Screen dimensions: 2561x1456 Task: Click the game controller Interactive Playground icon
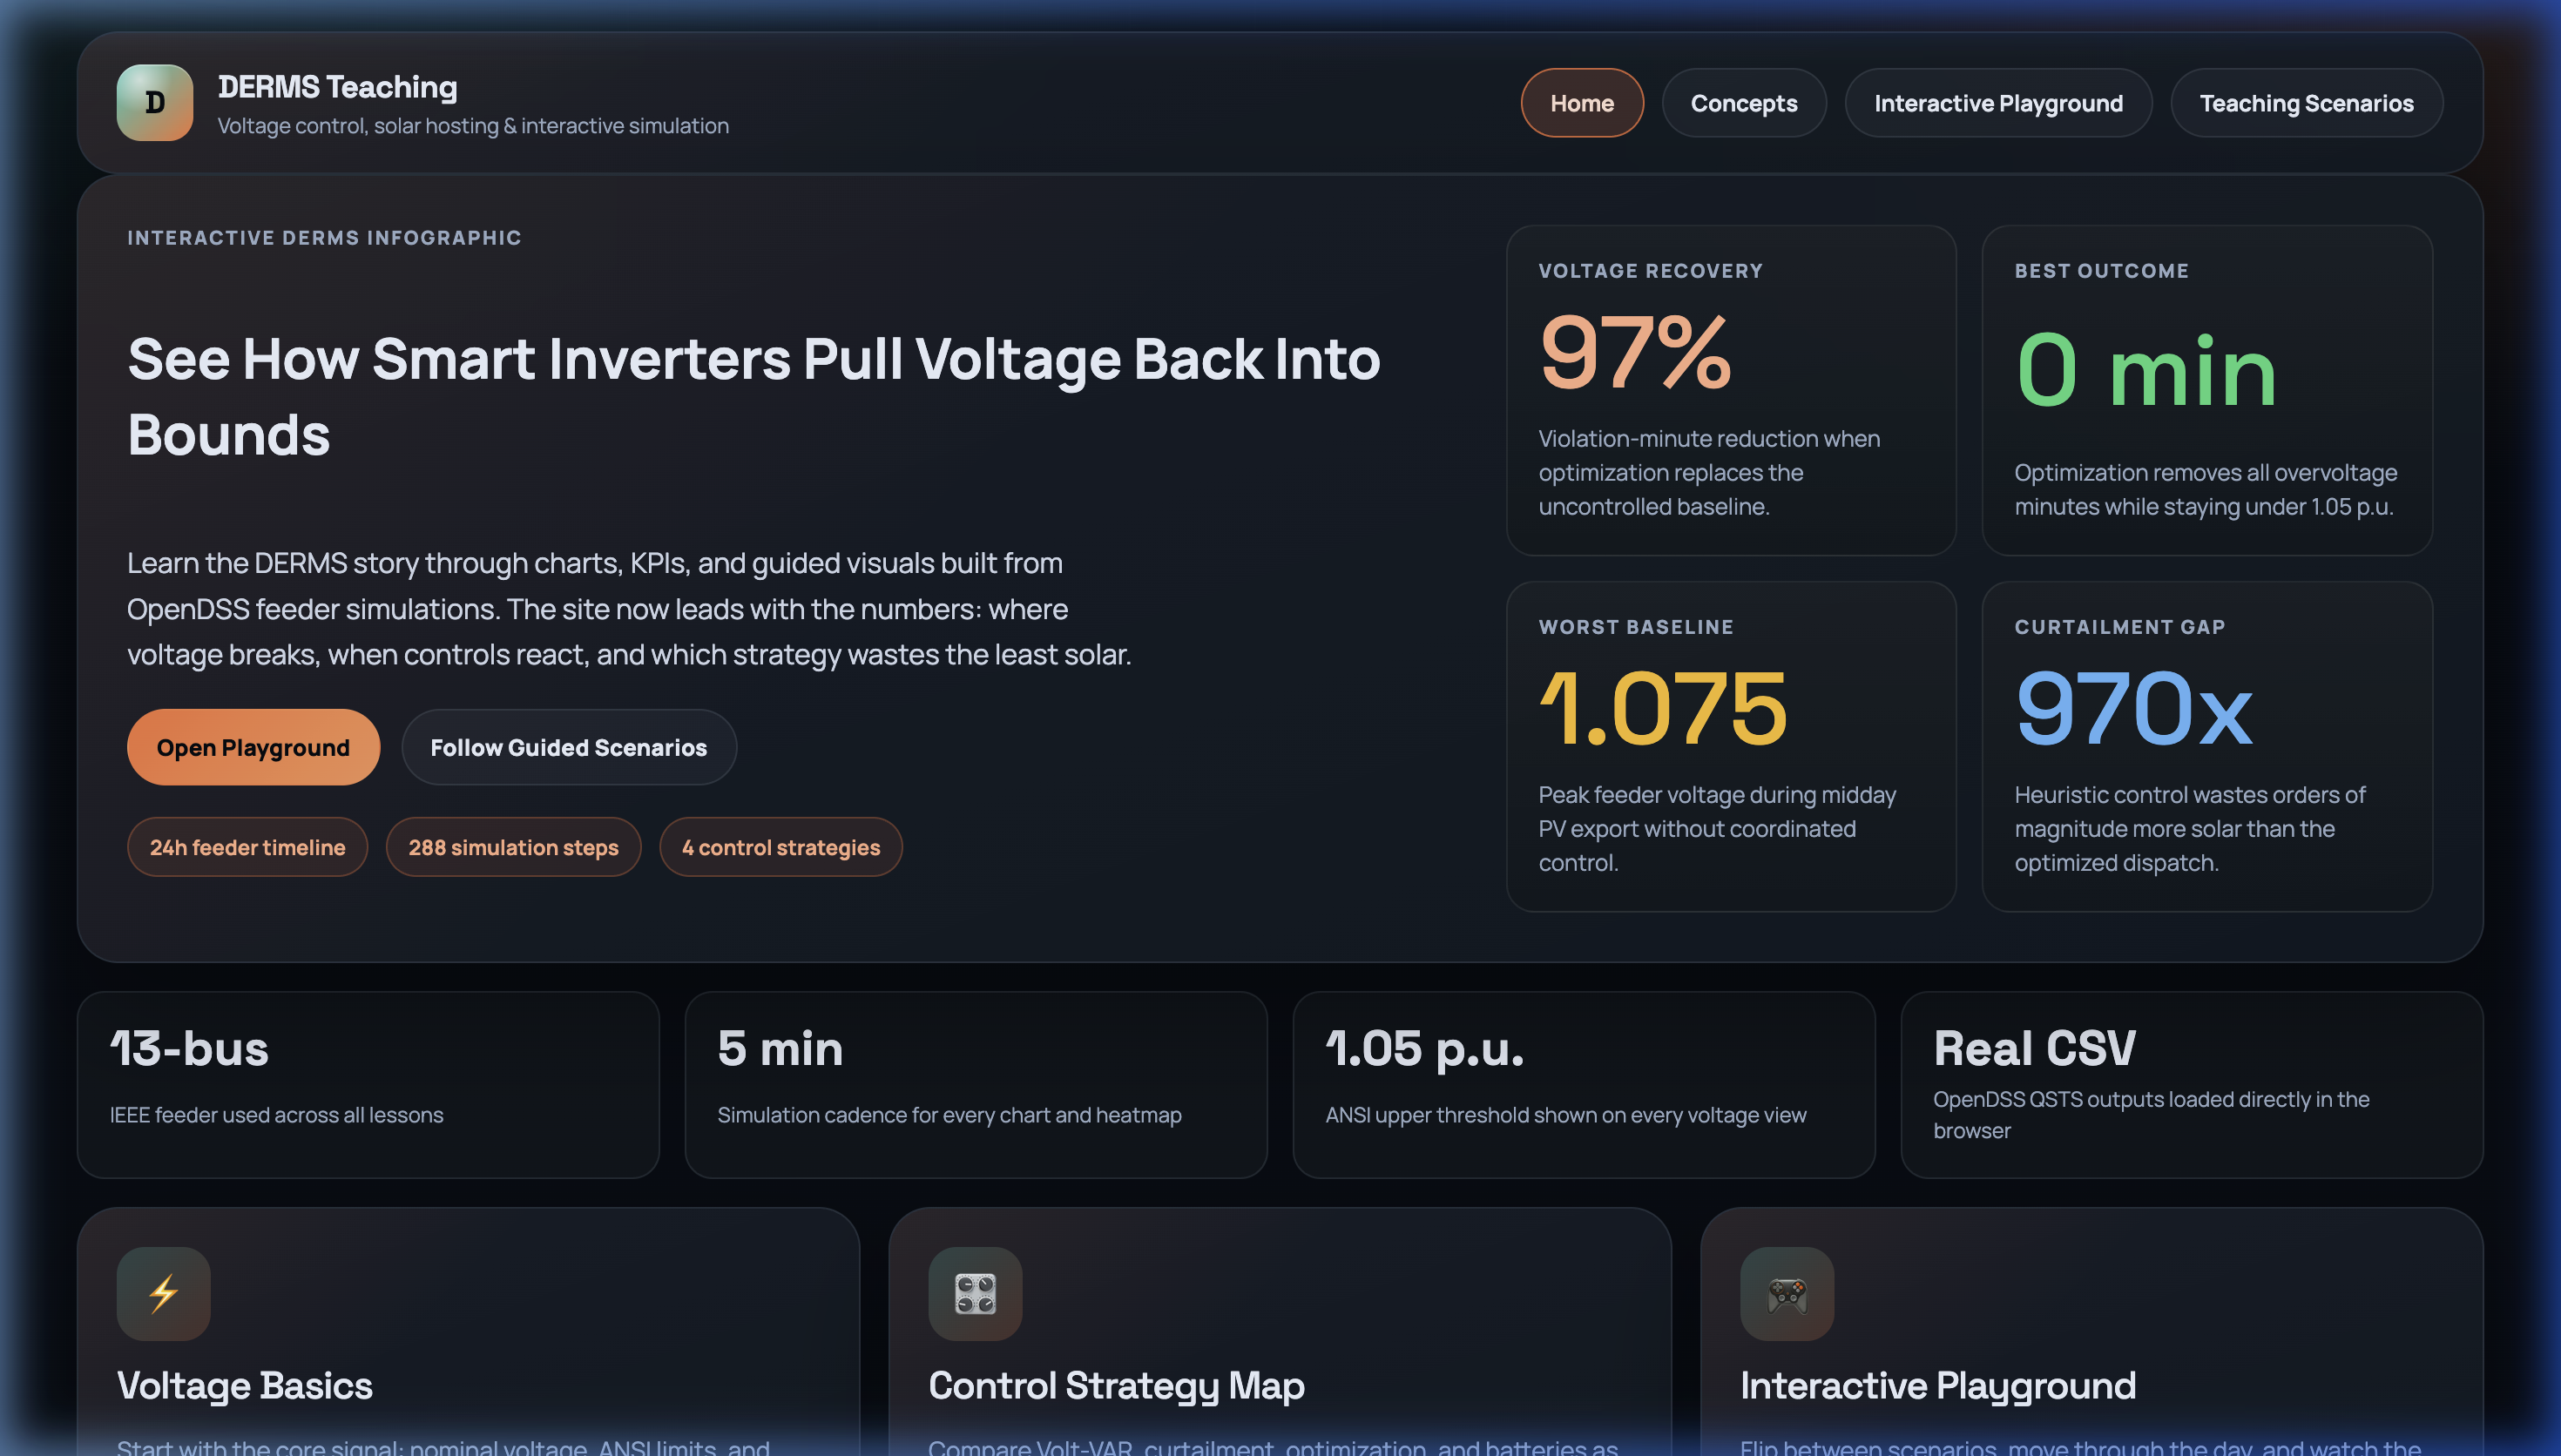(1786, 1293)
